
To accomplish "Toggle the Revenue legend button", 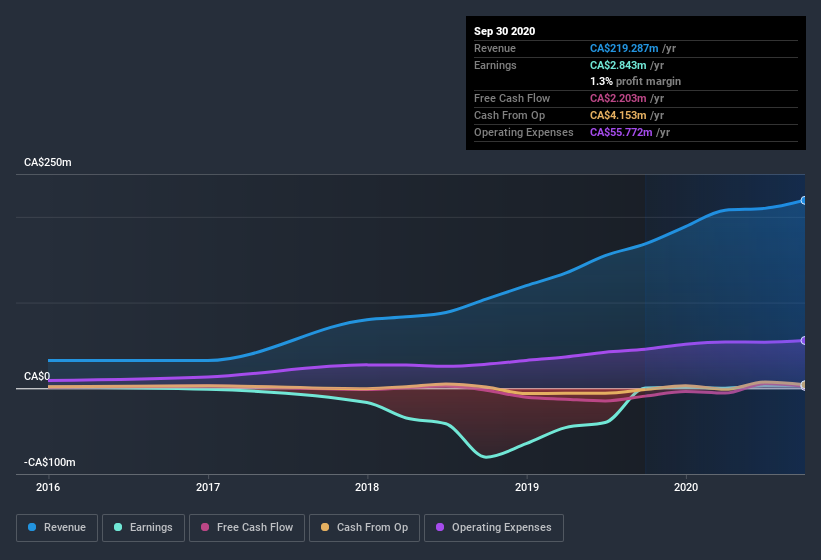I will click(57, 528).
